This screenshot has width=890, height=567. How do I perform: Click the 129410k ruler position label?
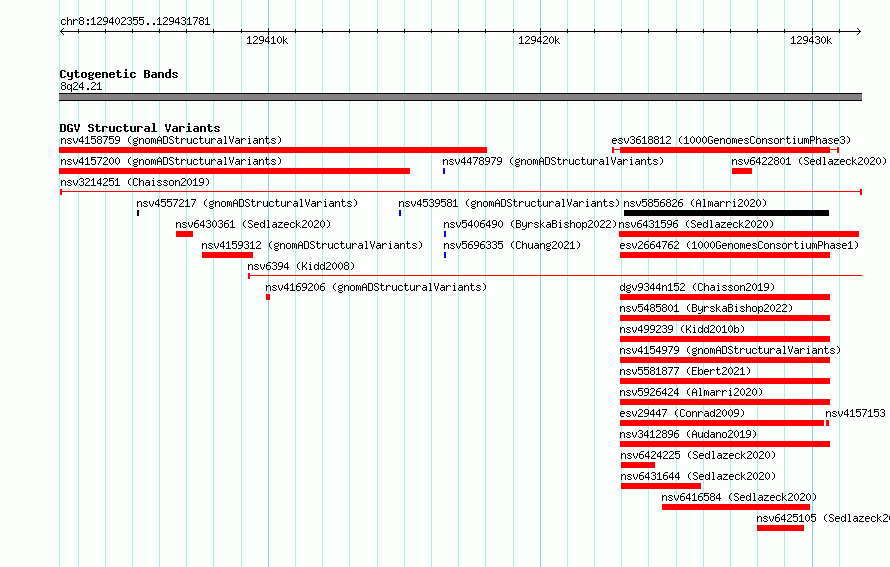pyautogui.click(x=267, y=40)
